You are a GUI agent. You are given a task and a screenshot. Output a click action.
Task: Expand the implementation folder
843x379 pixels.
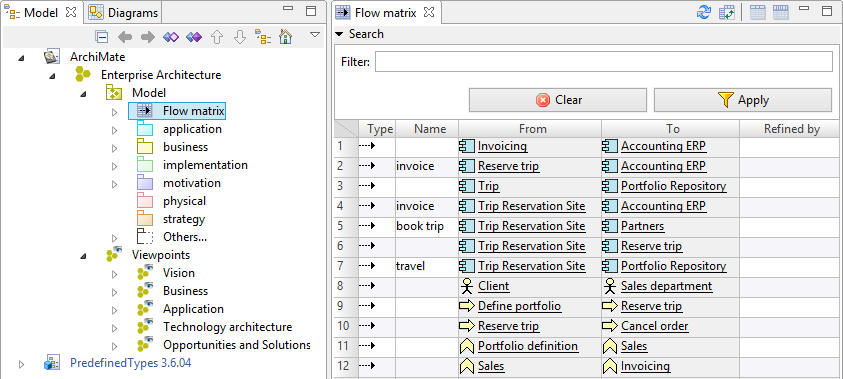point(114,166)
